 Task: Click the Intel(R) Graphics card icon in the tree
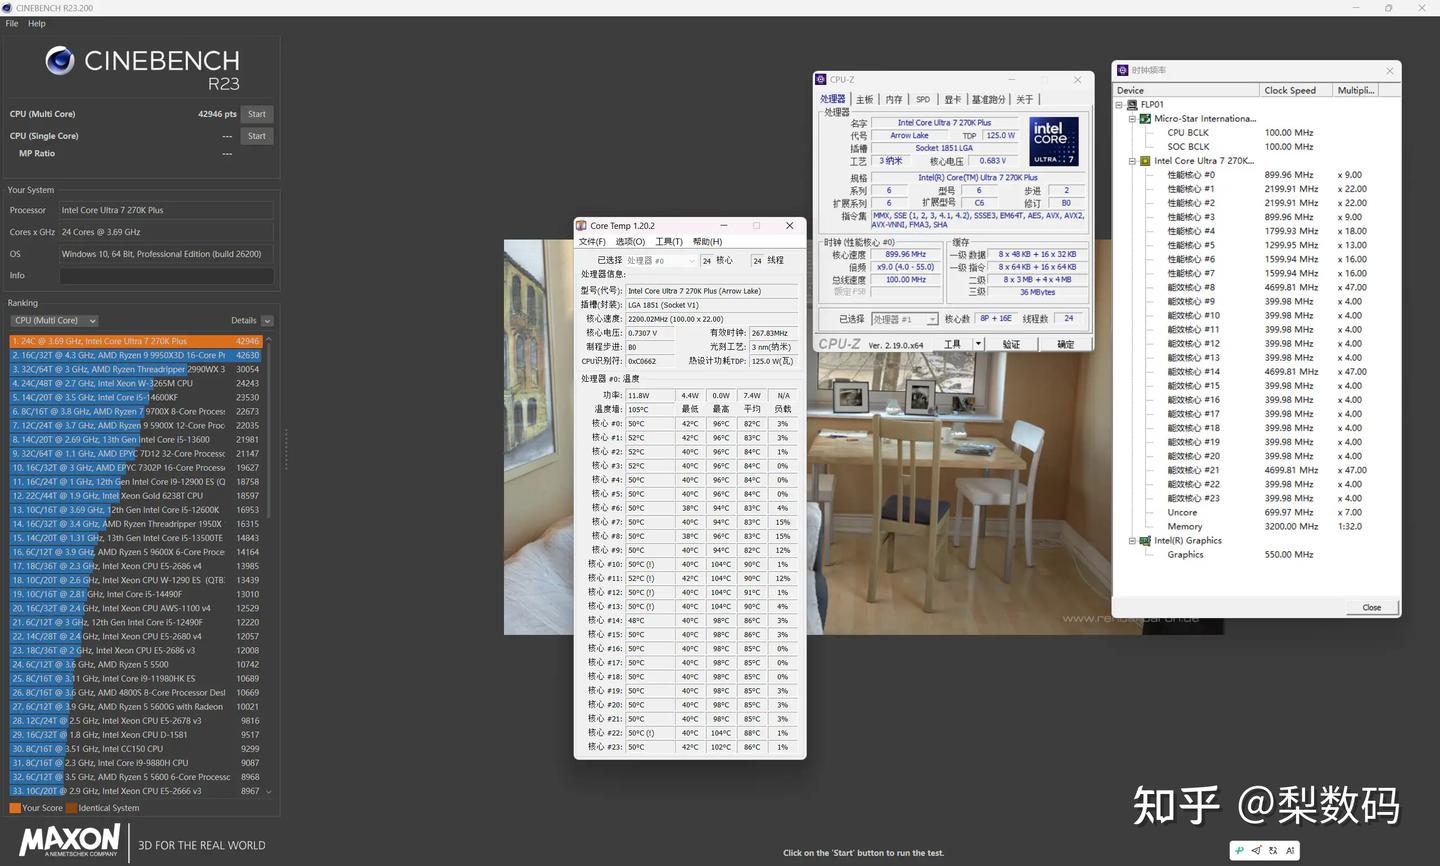pos(1145,540)
